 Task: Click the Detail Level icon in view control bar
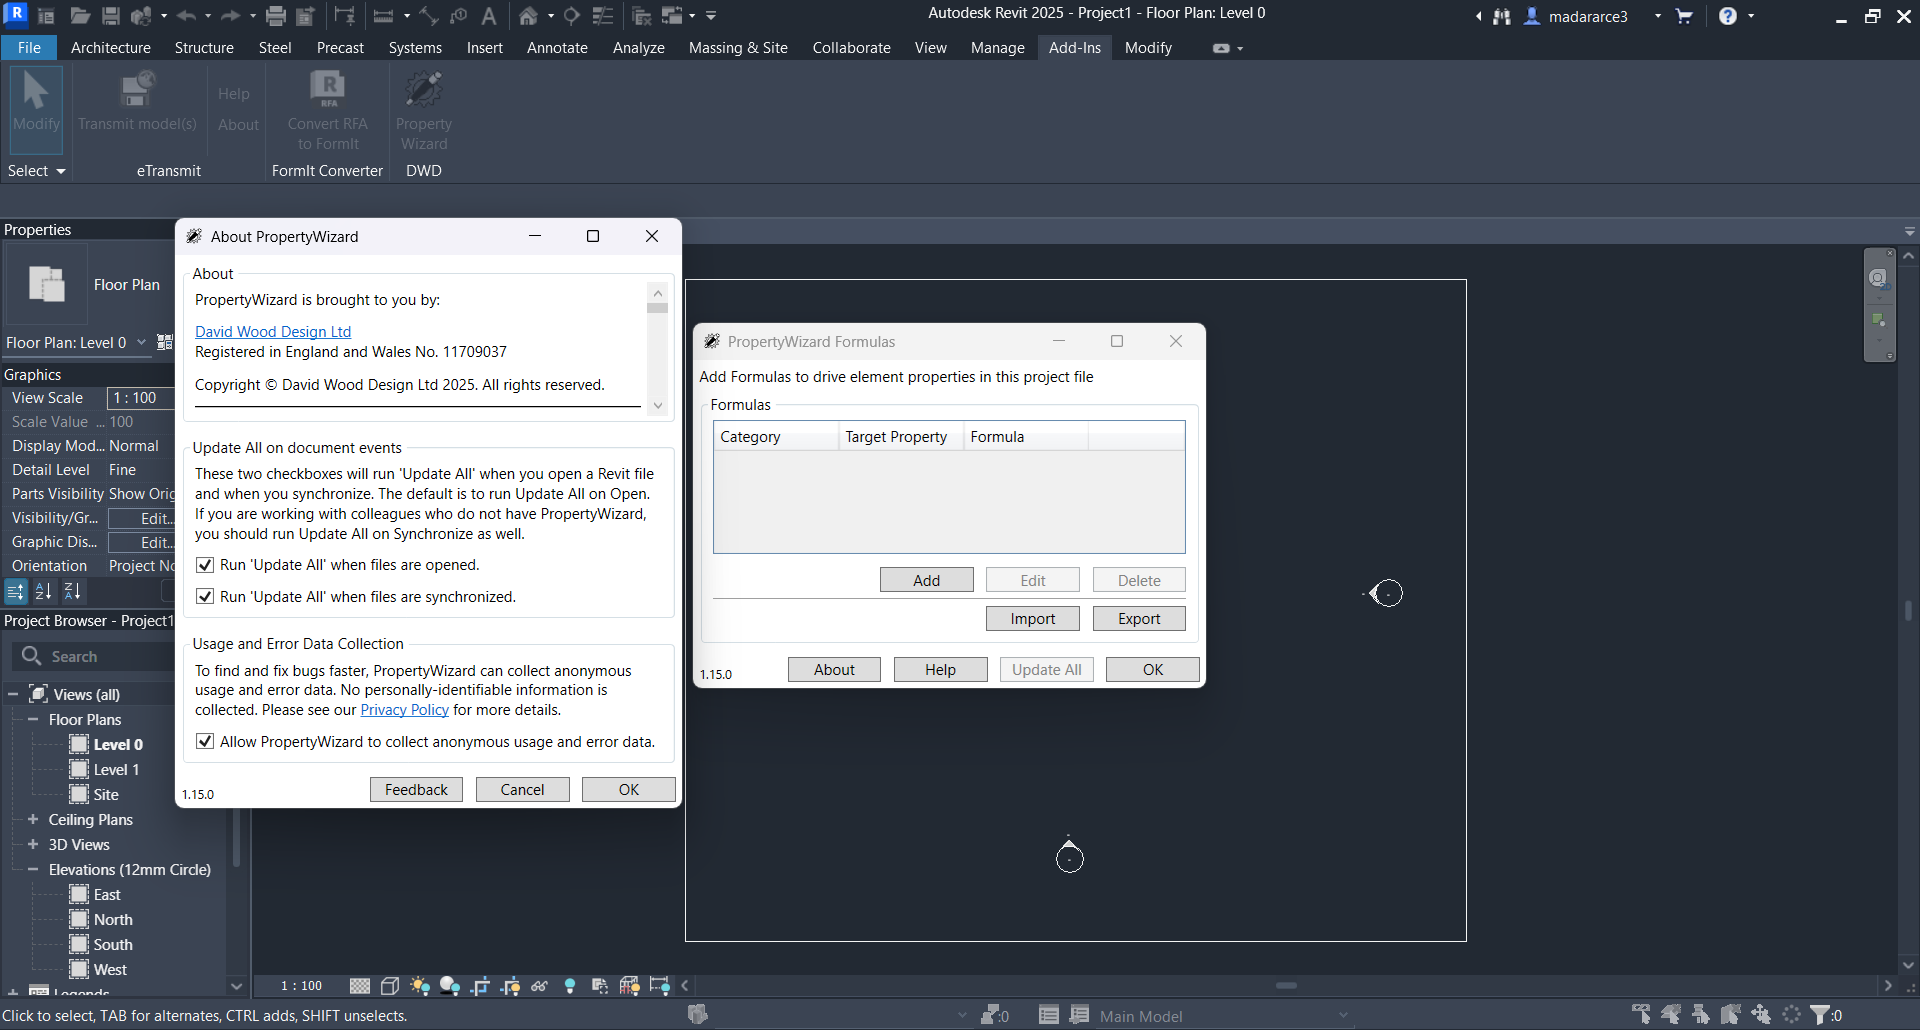tap(360, 986)
